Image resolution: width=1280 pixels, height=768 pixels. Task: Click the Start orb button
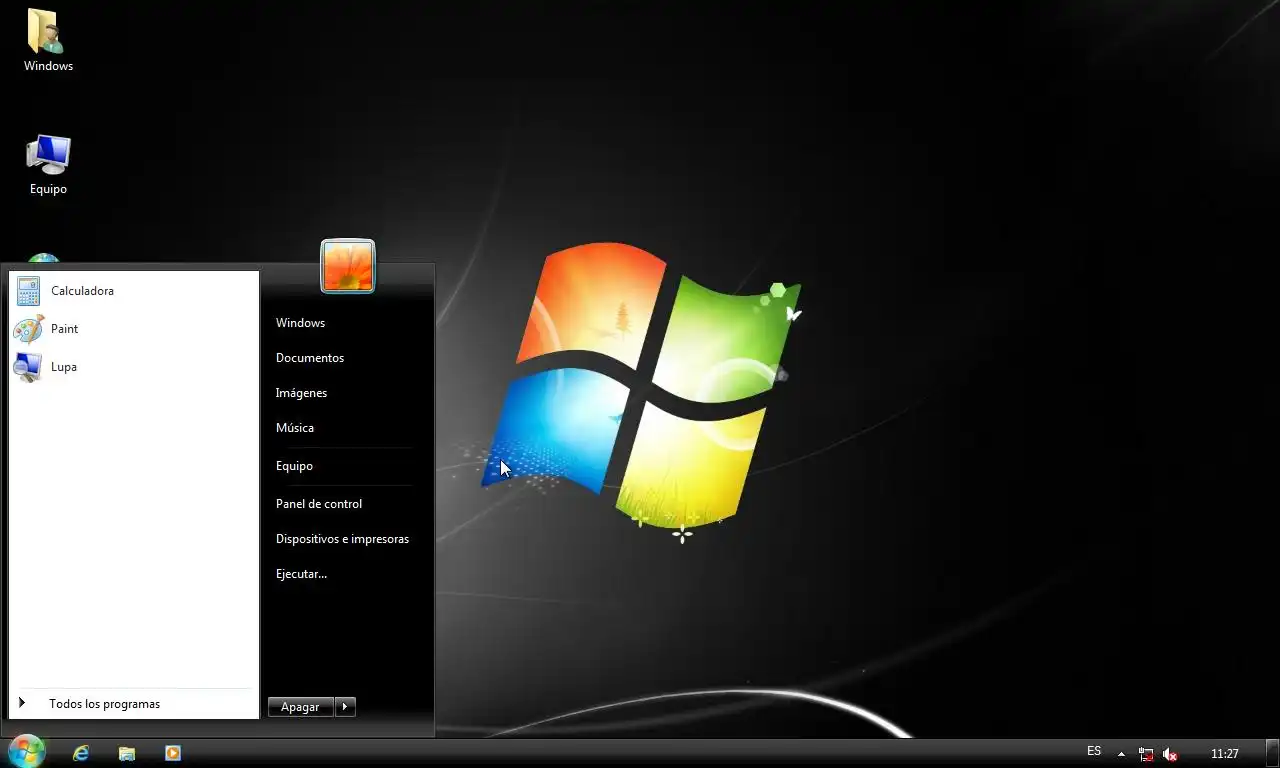(x=27, y=752)
